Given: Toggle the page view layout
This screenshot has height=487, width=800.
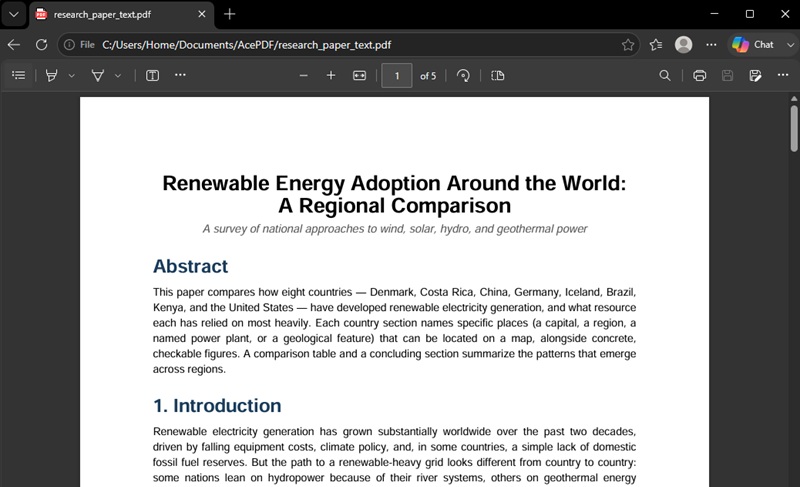Looking at the screenshot, I should (x=498, y=75).
